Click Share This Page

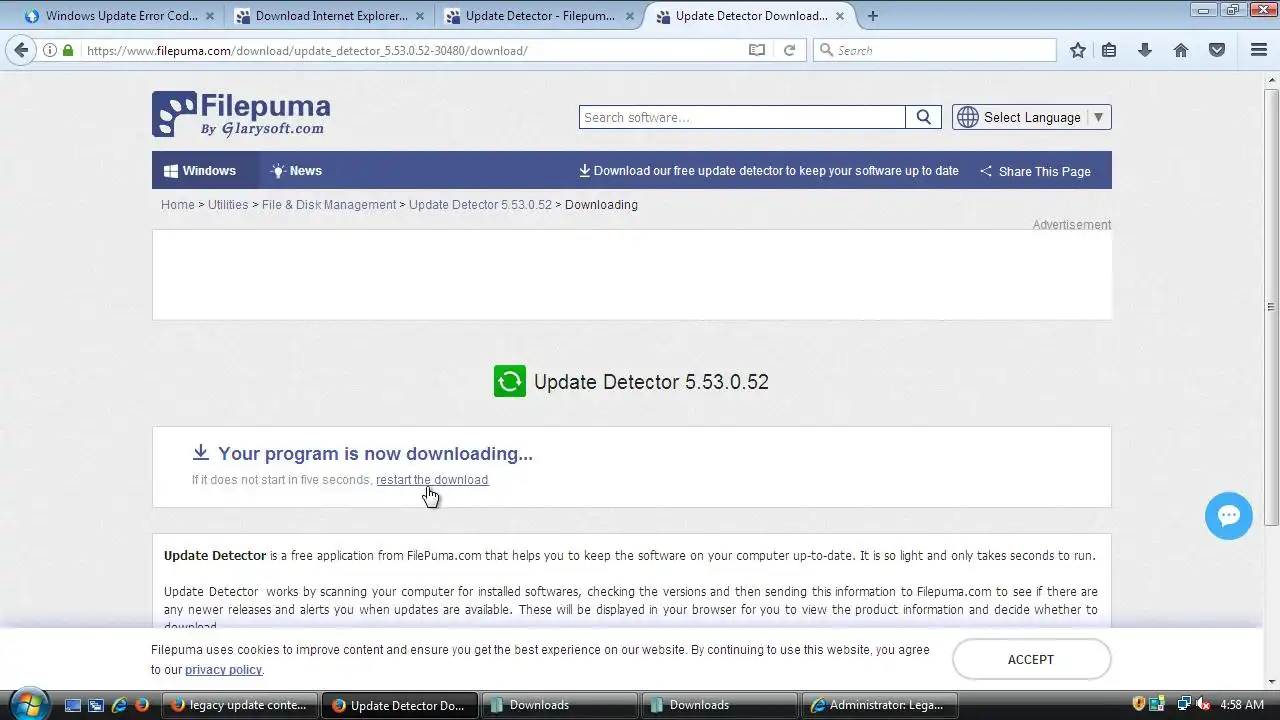(x=1035, y=171)
